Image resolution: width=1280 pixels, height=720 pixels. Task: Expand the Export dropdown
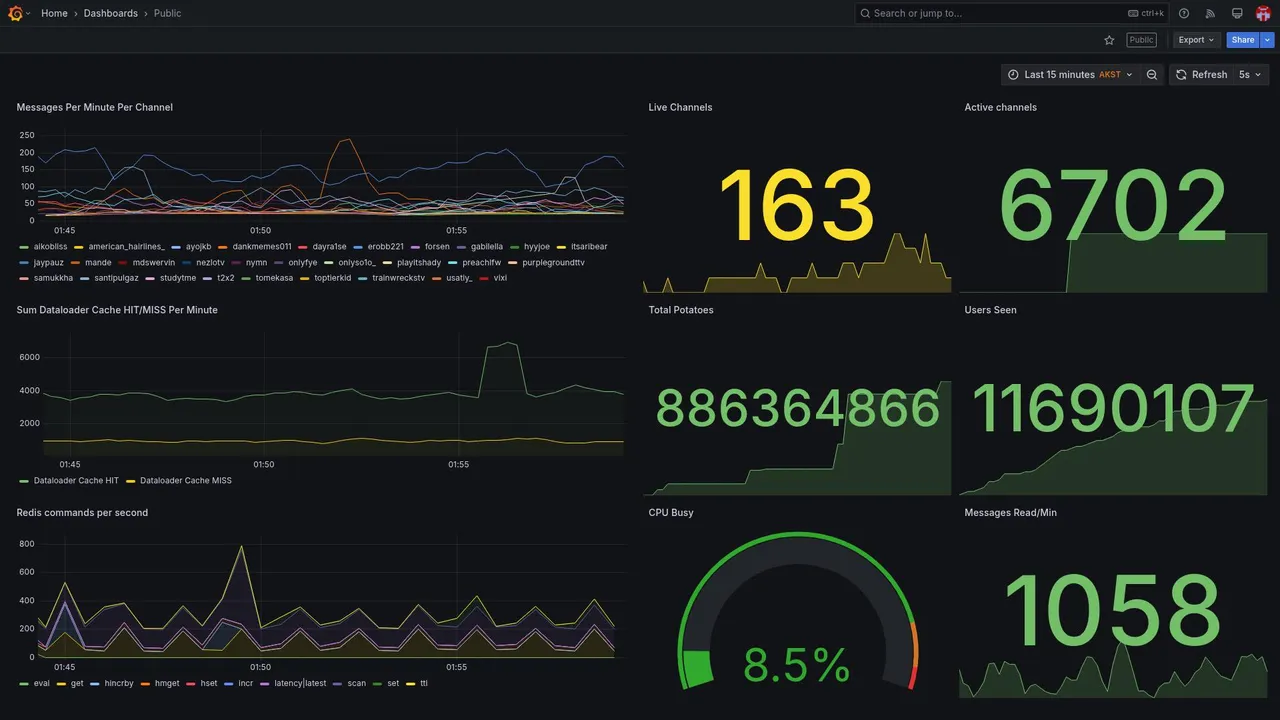[1196, 40]
